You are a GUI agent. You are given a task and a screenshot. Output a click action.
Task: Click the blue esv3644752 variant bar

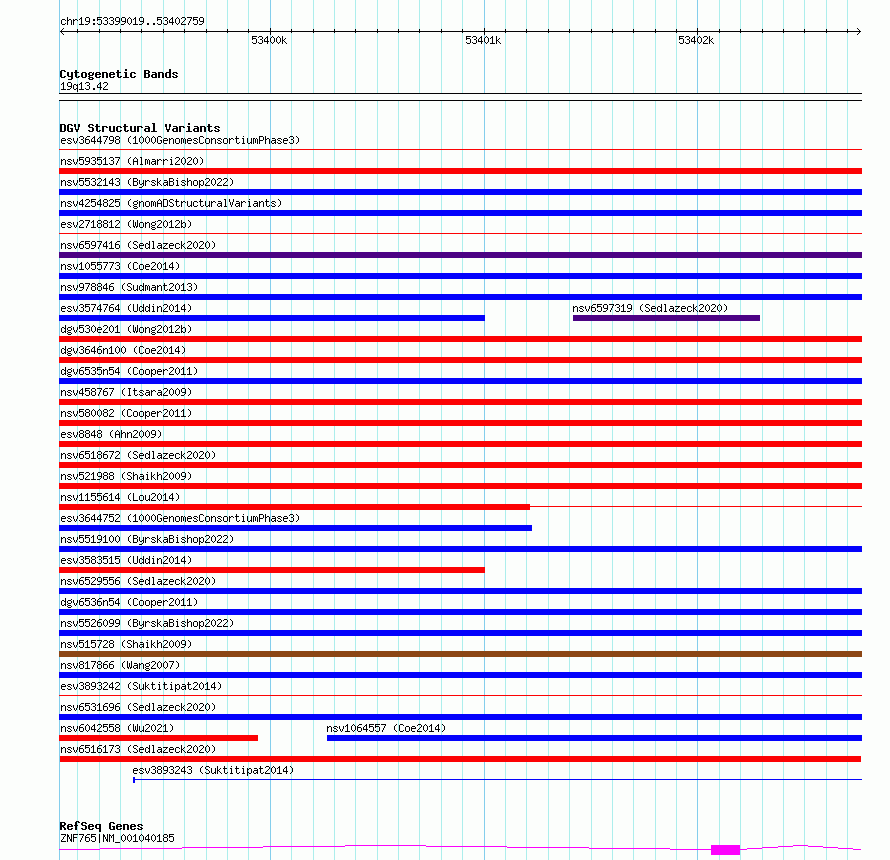click(x=296, y=528)
